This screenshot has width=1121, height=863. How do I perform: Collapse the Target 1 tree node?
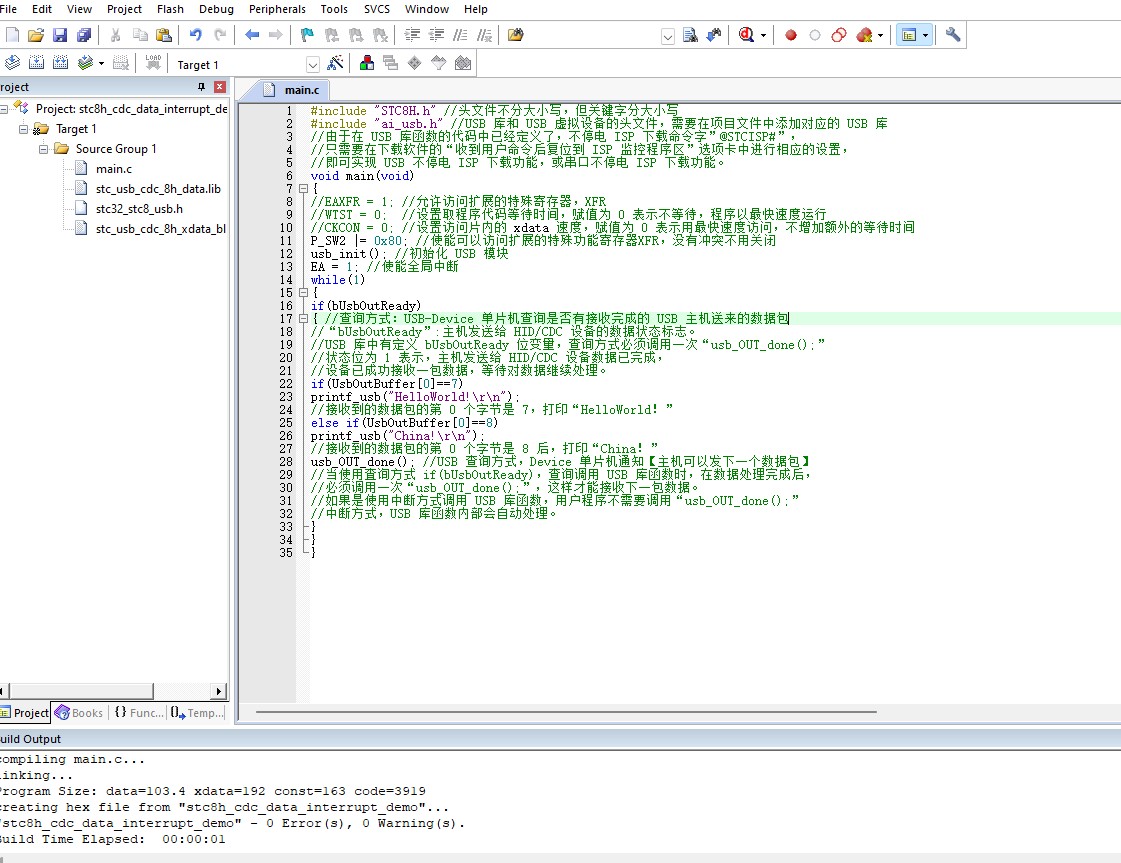click(24, 129)
